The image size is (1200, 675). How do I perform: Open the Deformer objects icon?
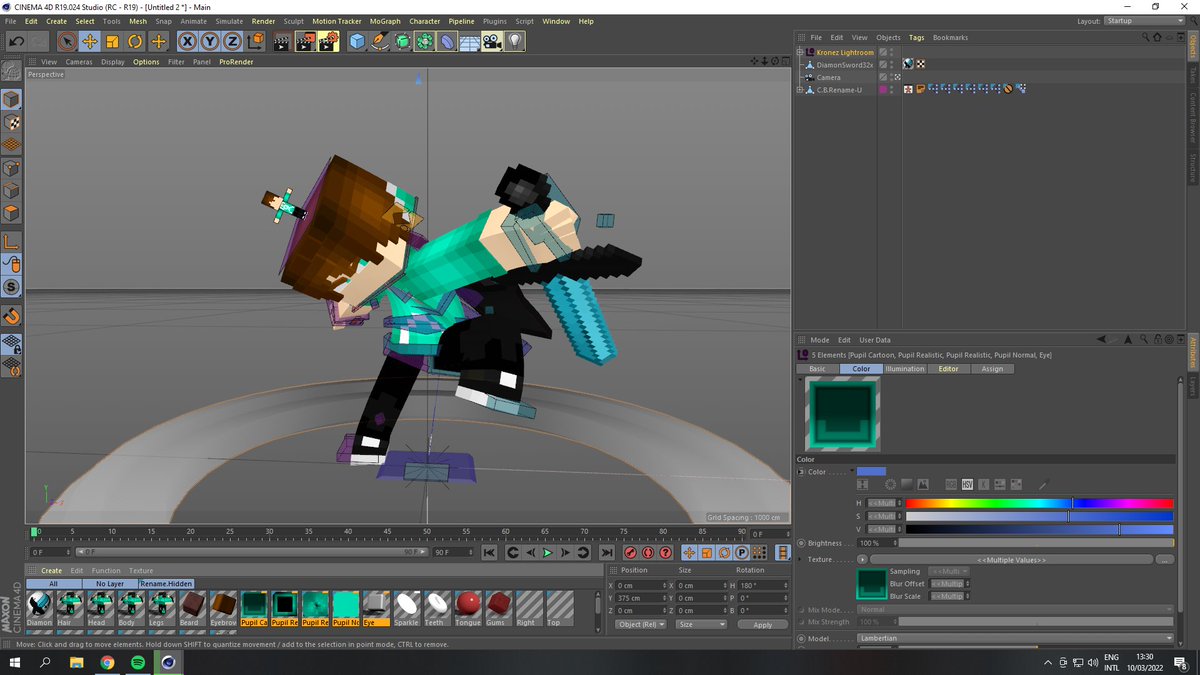[x=447, y=41]
